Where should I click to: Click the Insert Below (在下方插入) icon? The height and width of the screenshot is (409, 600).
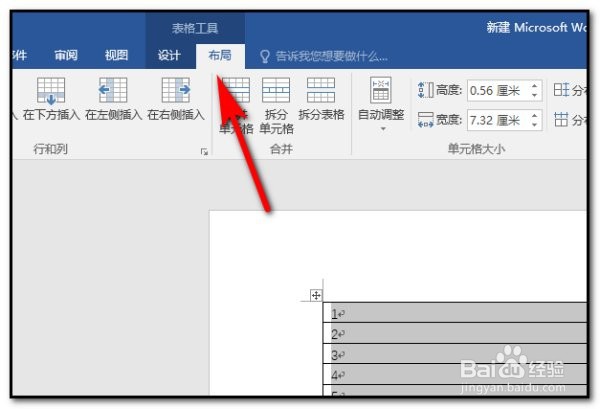(x=51, y=91)
